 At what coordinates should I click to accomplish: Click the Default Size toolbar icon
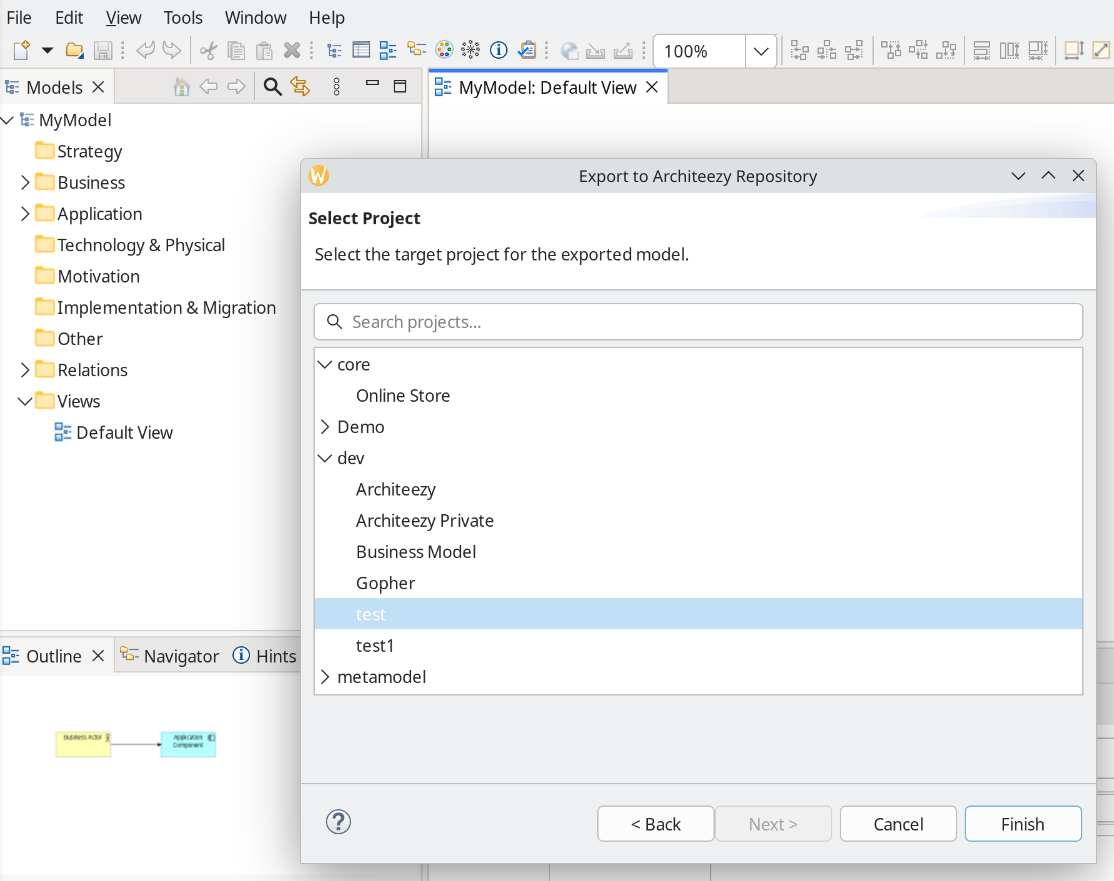point(1074,50)
